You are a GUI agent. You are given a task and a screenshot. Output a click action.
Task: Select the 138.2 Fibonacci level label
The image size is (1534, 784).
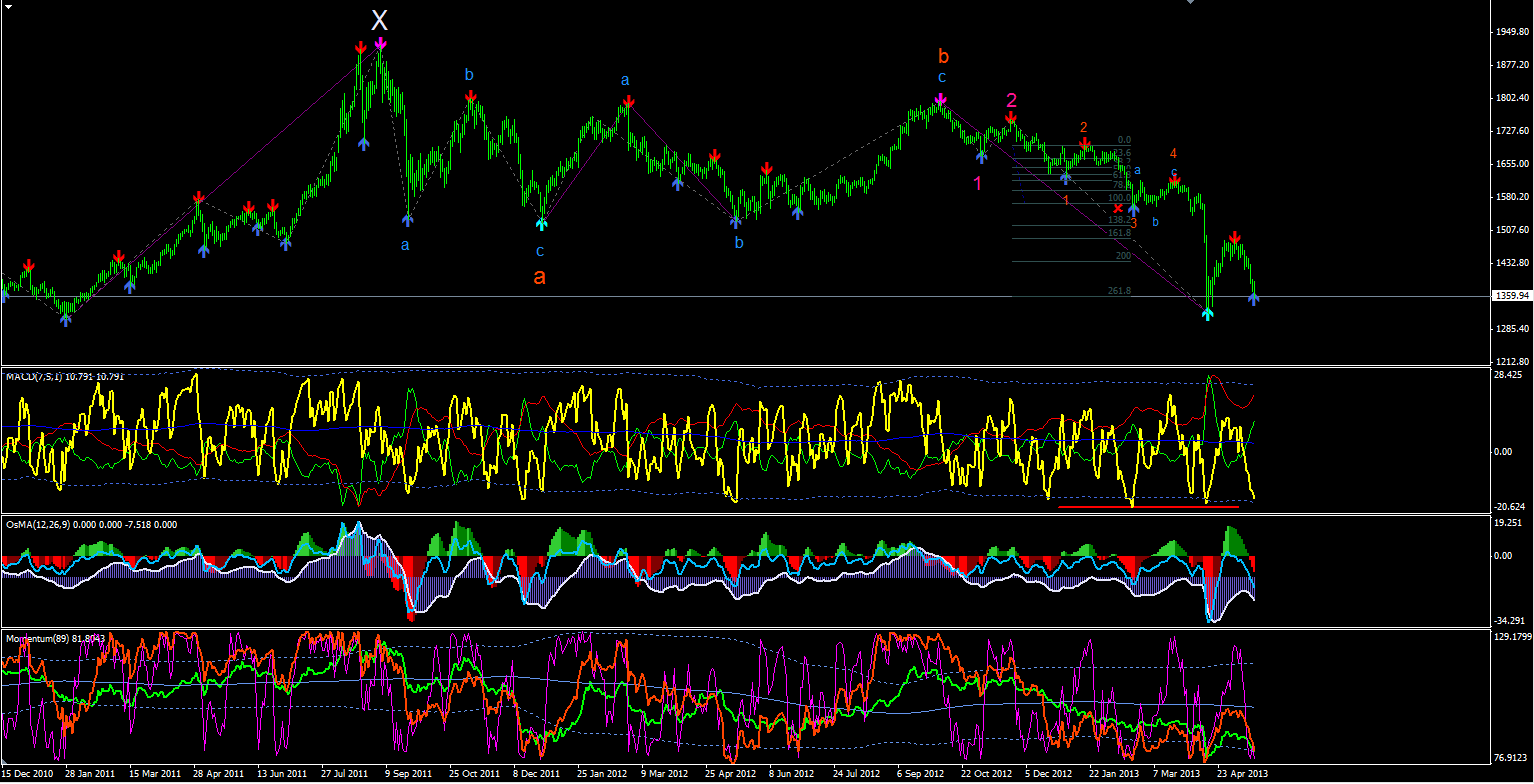point(1118,220)
